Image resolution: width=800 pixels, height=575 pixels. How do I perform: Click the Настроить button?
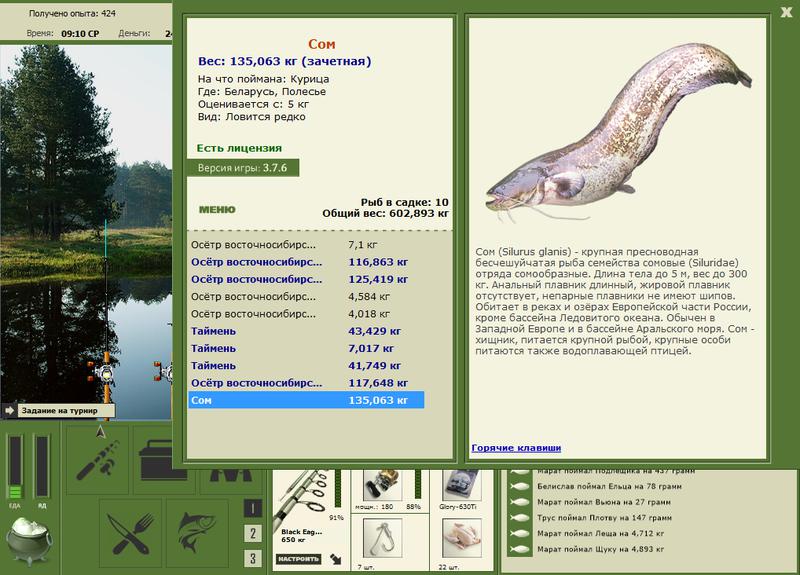tap(299, 559)
